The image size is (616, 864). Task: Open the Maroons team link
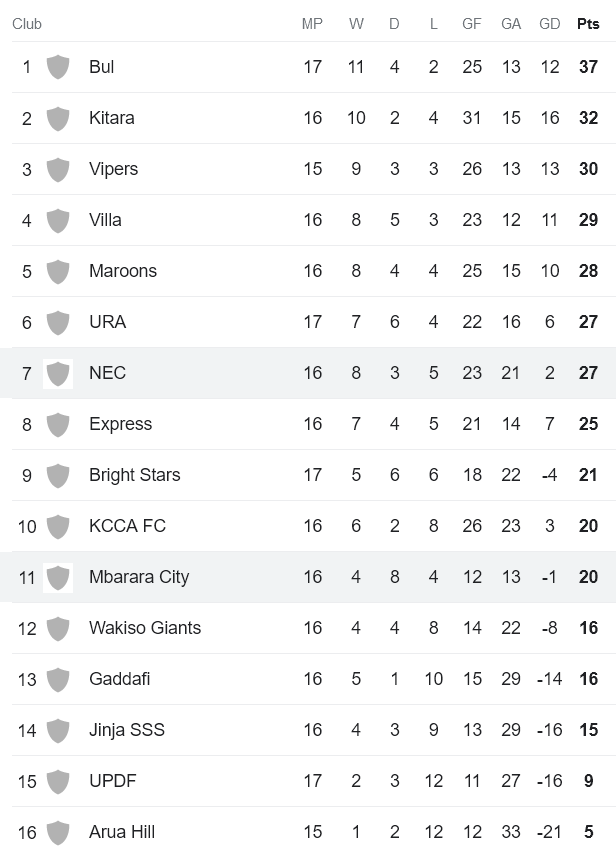[123, 271]
